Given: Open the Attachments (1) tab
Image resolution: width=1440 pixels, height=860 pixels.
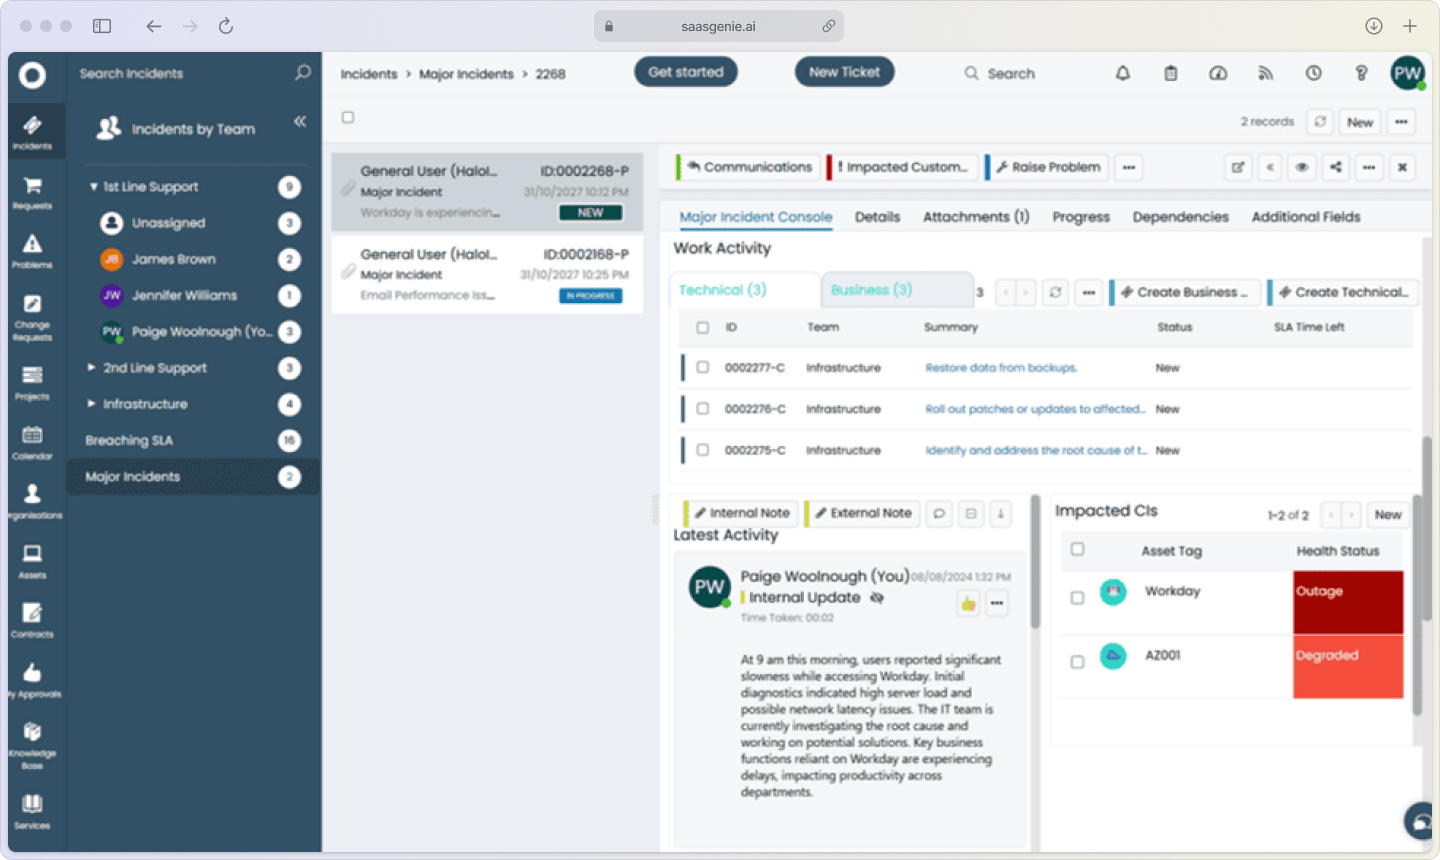Looking at the screenshot, I should click(x=976, y=217).
